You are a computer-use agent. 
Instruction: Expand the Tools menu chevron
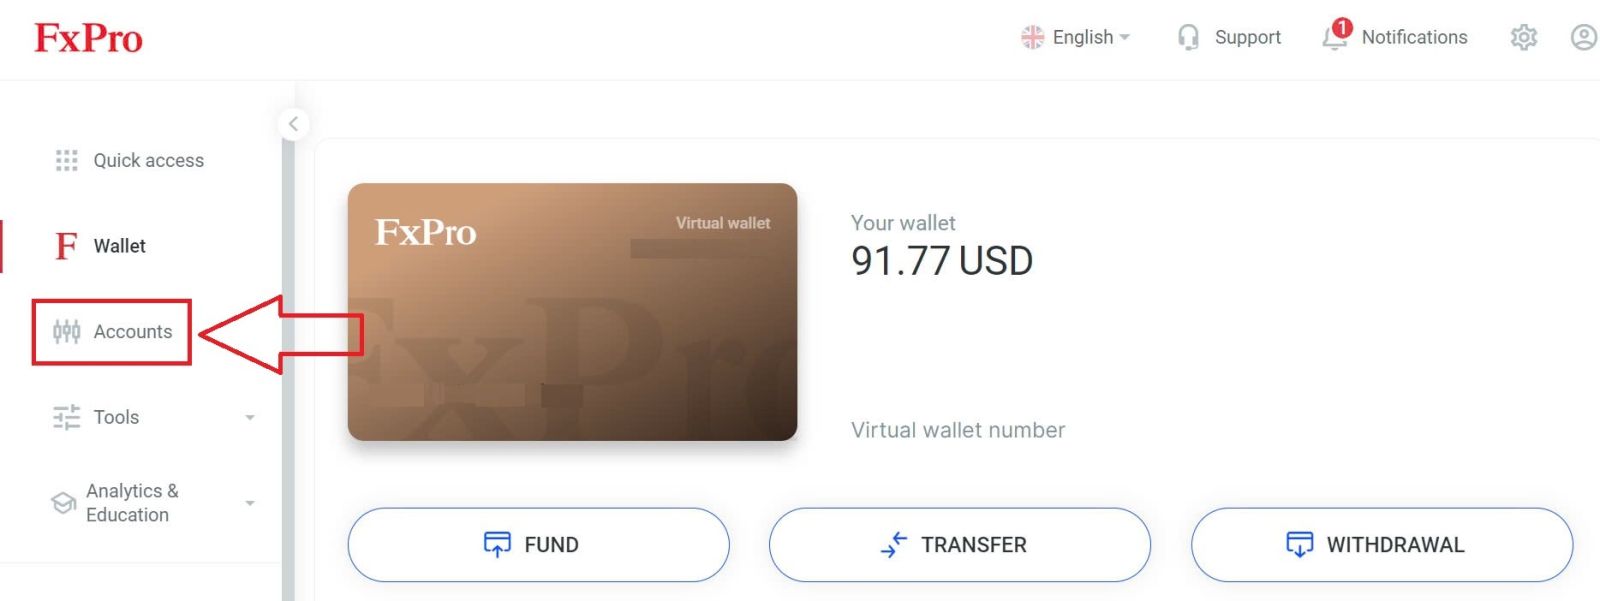tap(250, 417)
